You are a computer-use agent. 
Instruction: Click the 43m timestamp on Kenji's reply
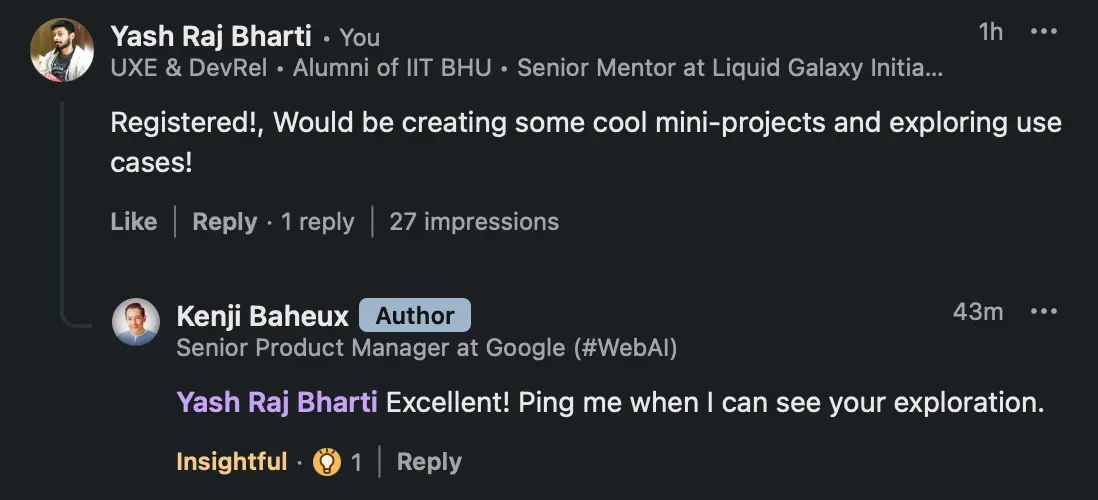[x=978, y=312]
